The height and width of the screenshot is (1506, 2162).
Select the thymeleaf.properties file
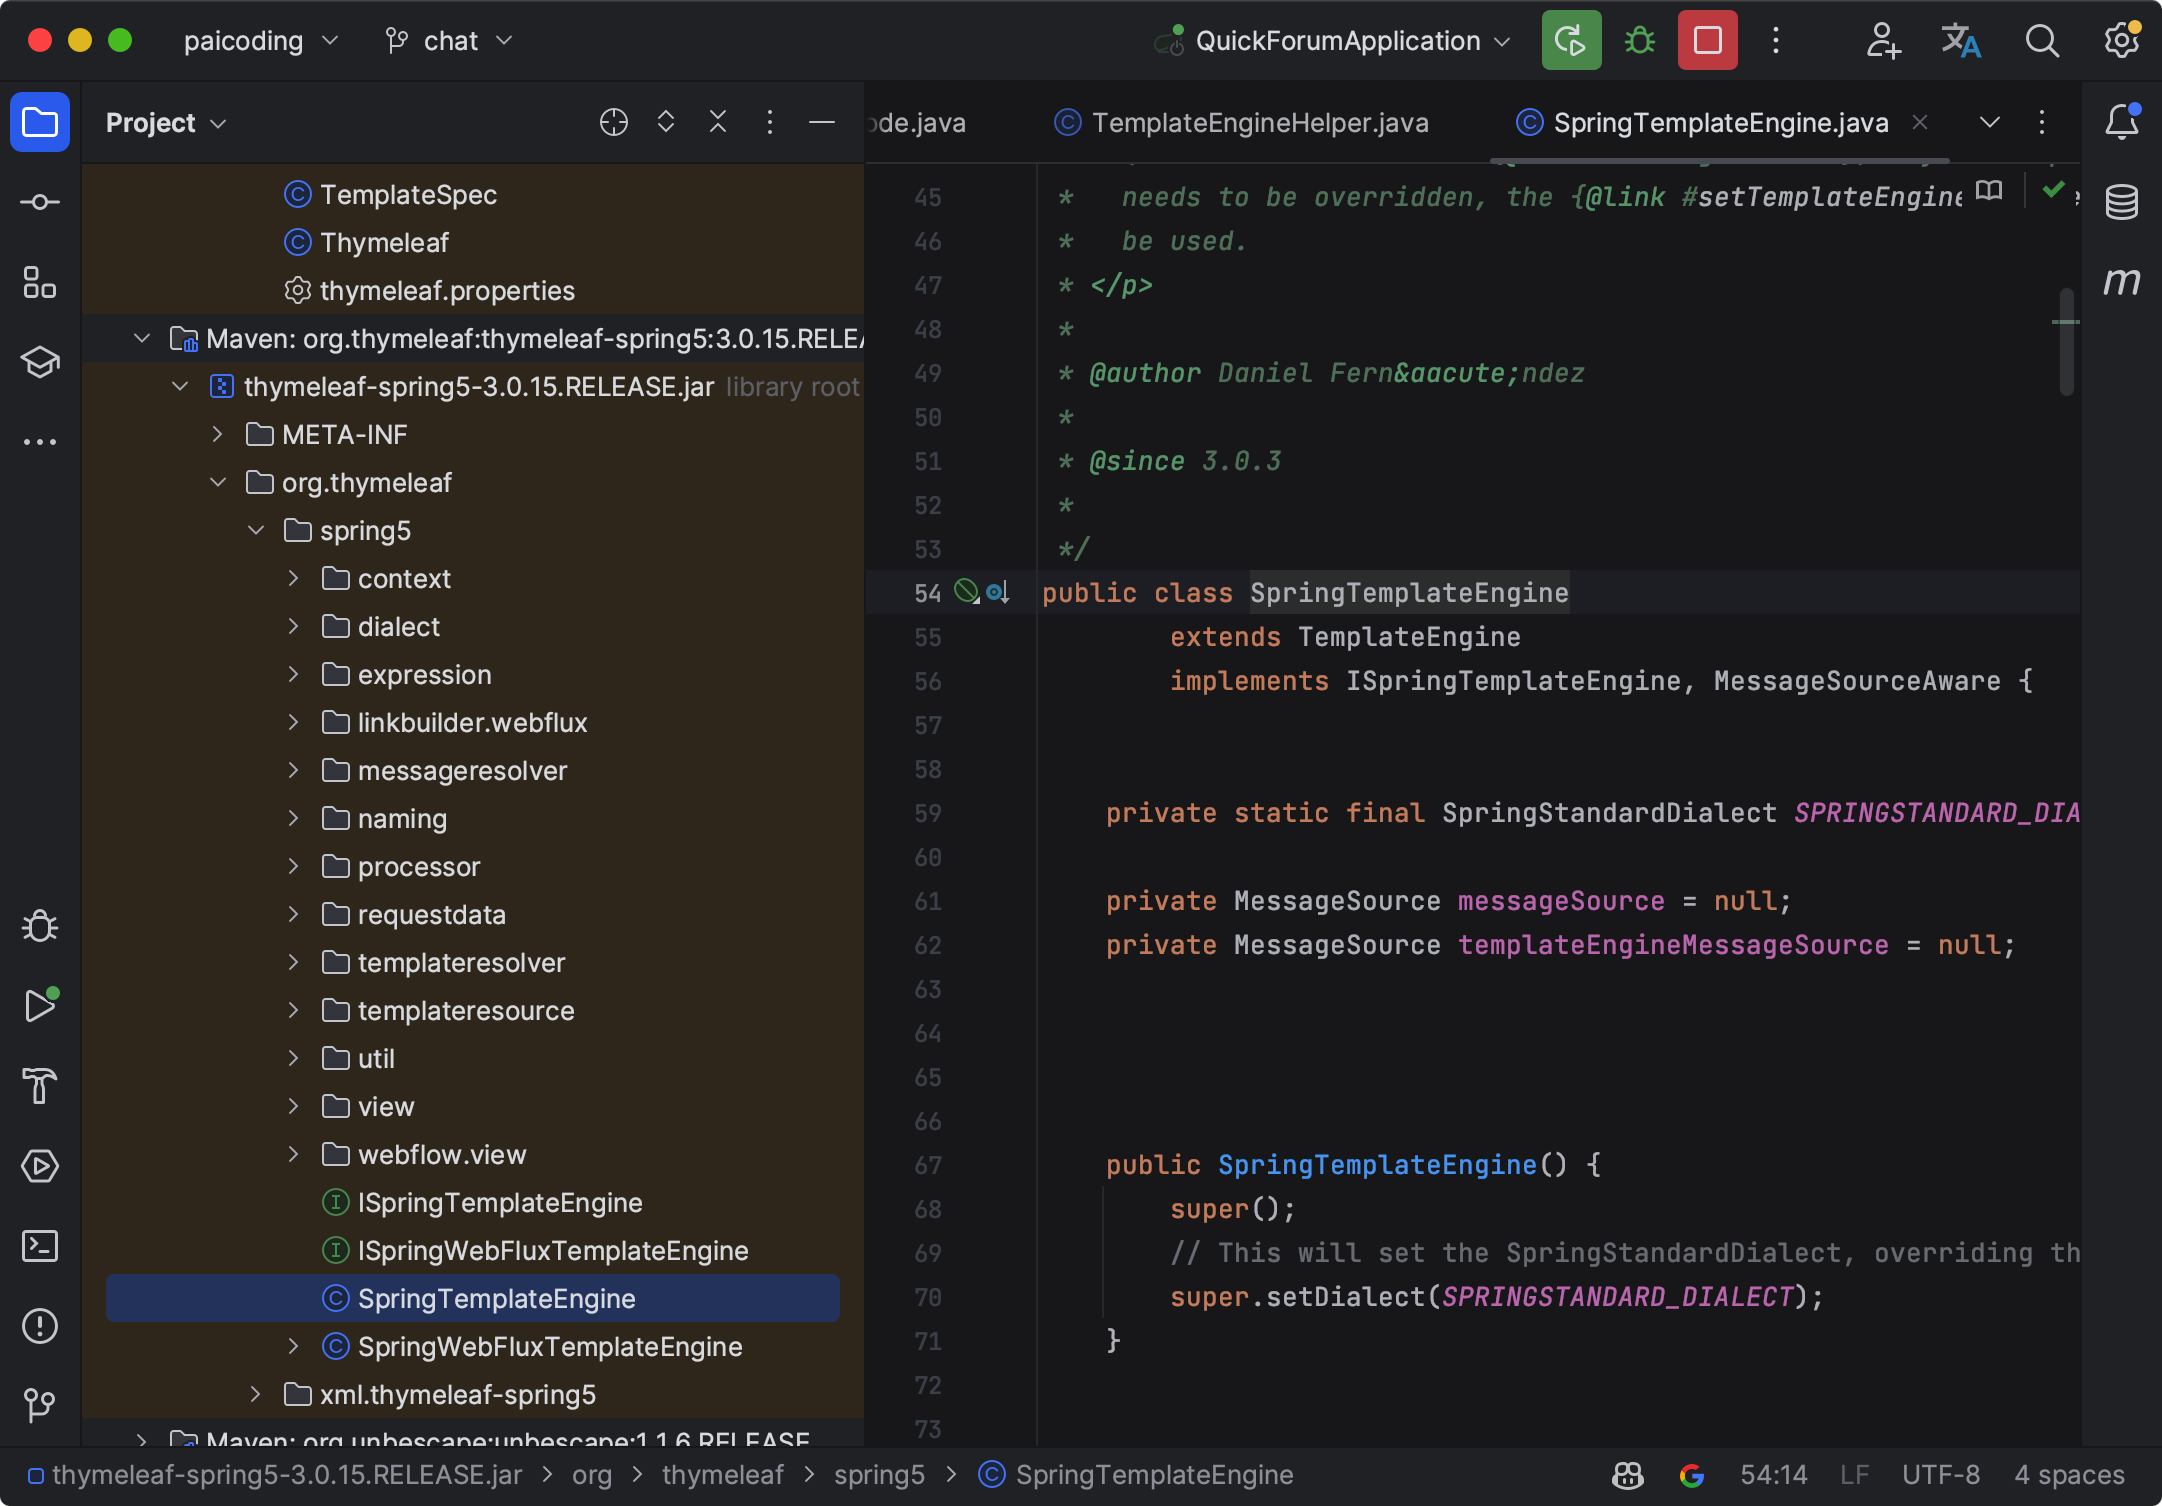[447, 291]
